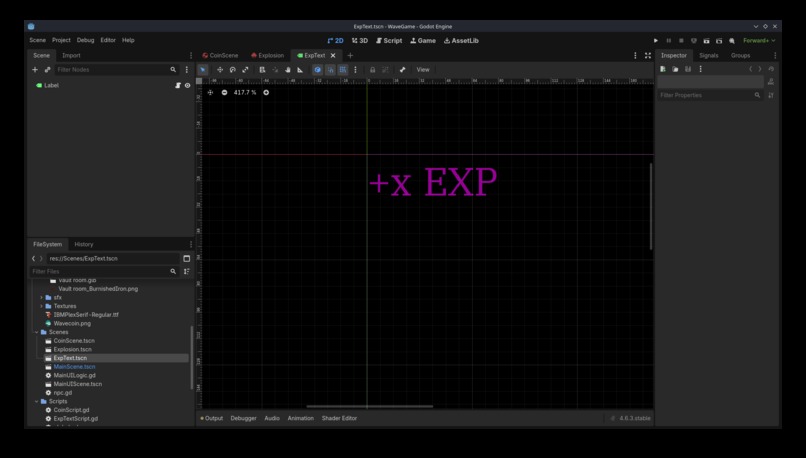Viewport: 806px width, 458px height.
Task: Activate the Scale Mode tool
Action: pos(245,69)
